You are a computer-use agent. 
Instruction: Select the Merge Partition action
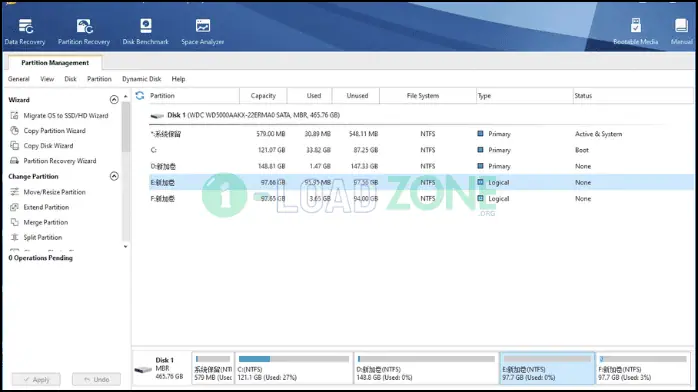pyautogui.click(x=46, y=222)
